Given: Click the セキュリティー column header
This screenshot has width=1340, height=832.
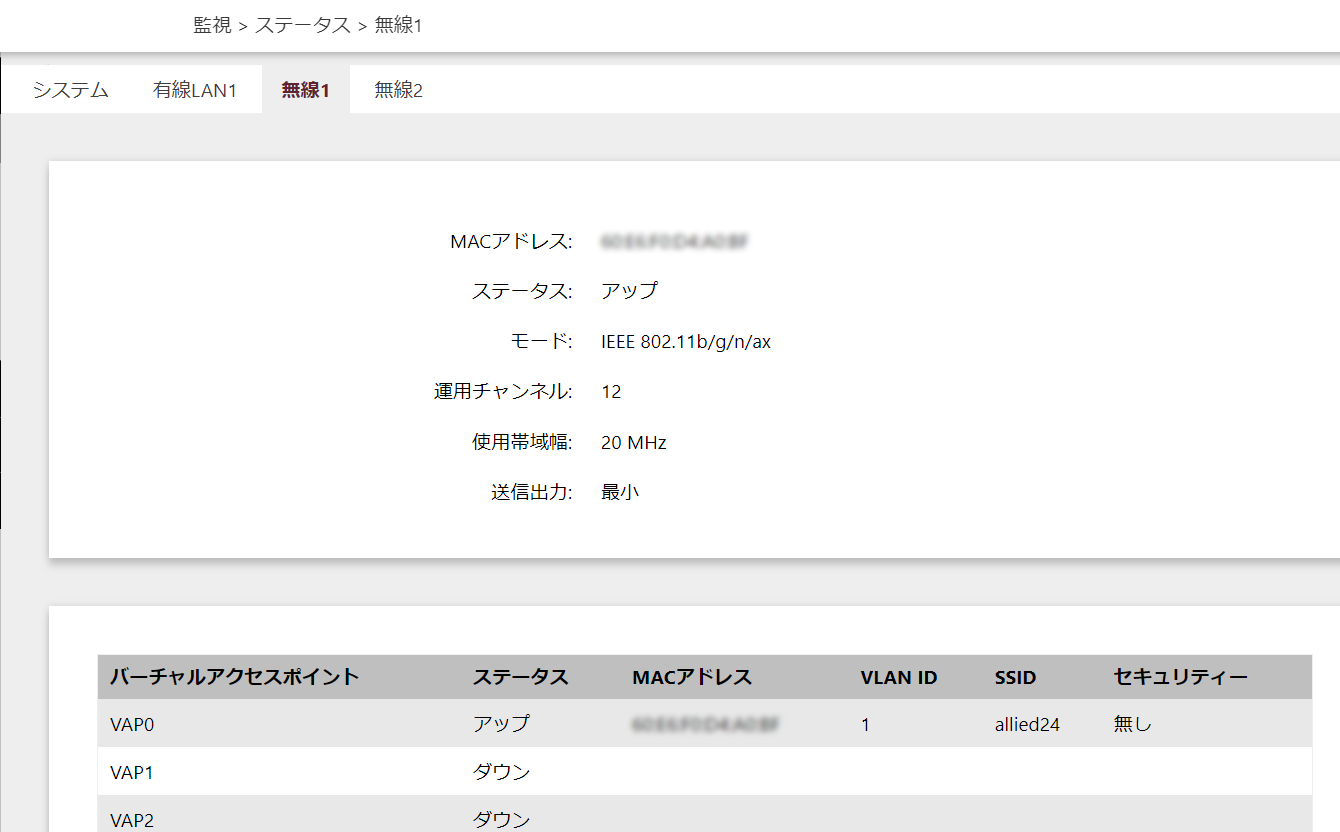Looking at the screenshot, I should (1180, 678).
